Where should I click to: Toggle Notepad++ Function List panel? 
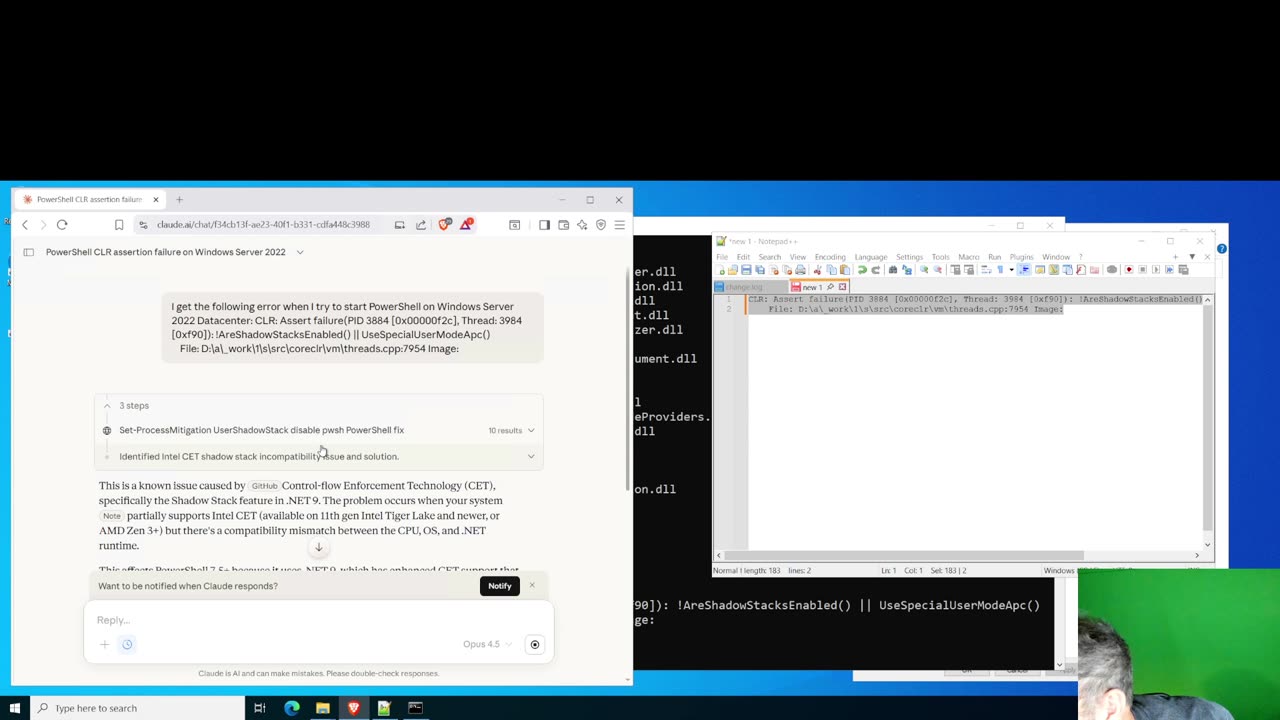point(1081,269)
